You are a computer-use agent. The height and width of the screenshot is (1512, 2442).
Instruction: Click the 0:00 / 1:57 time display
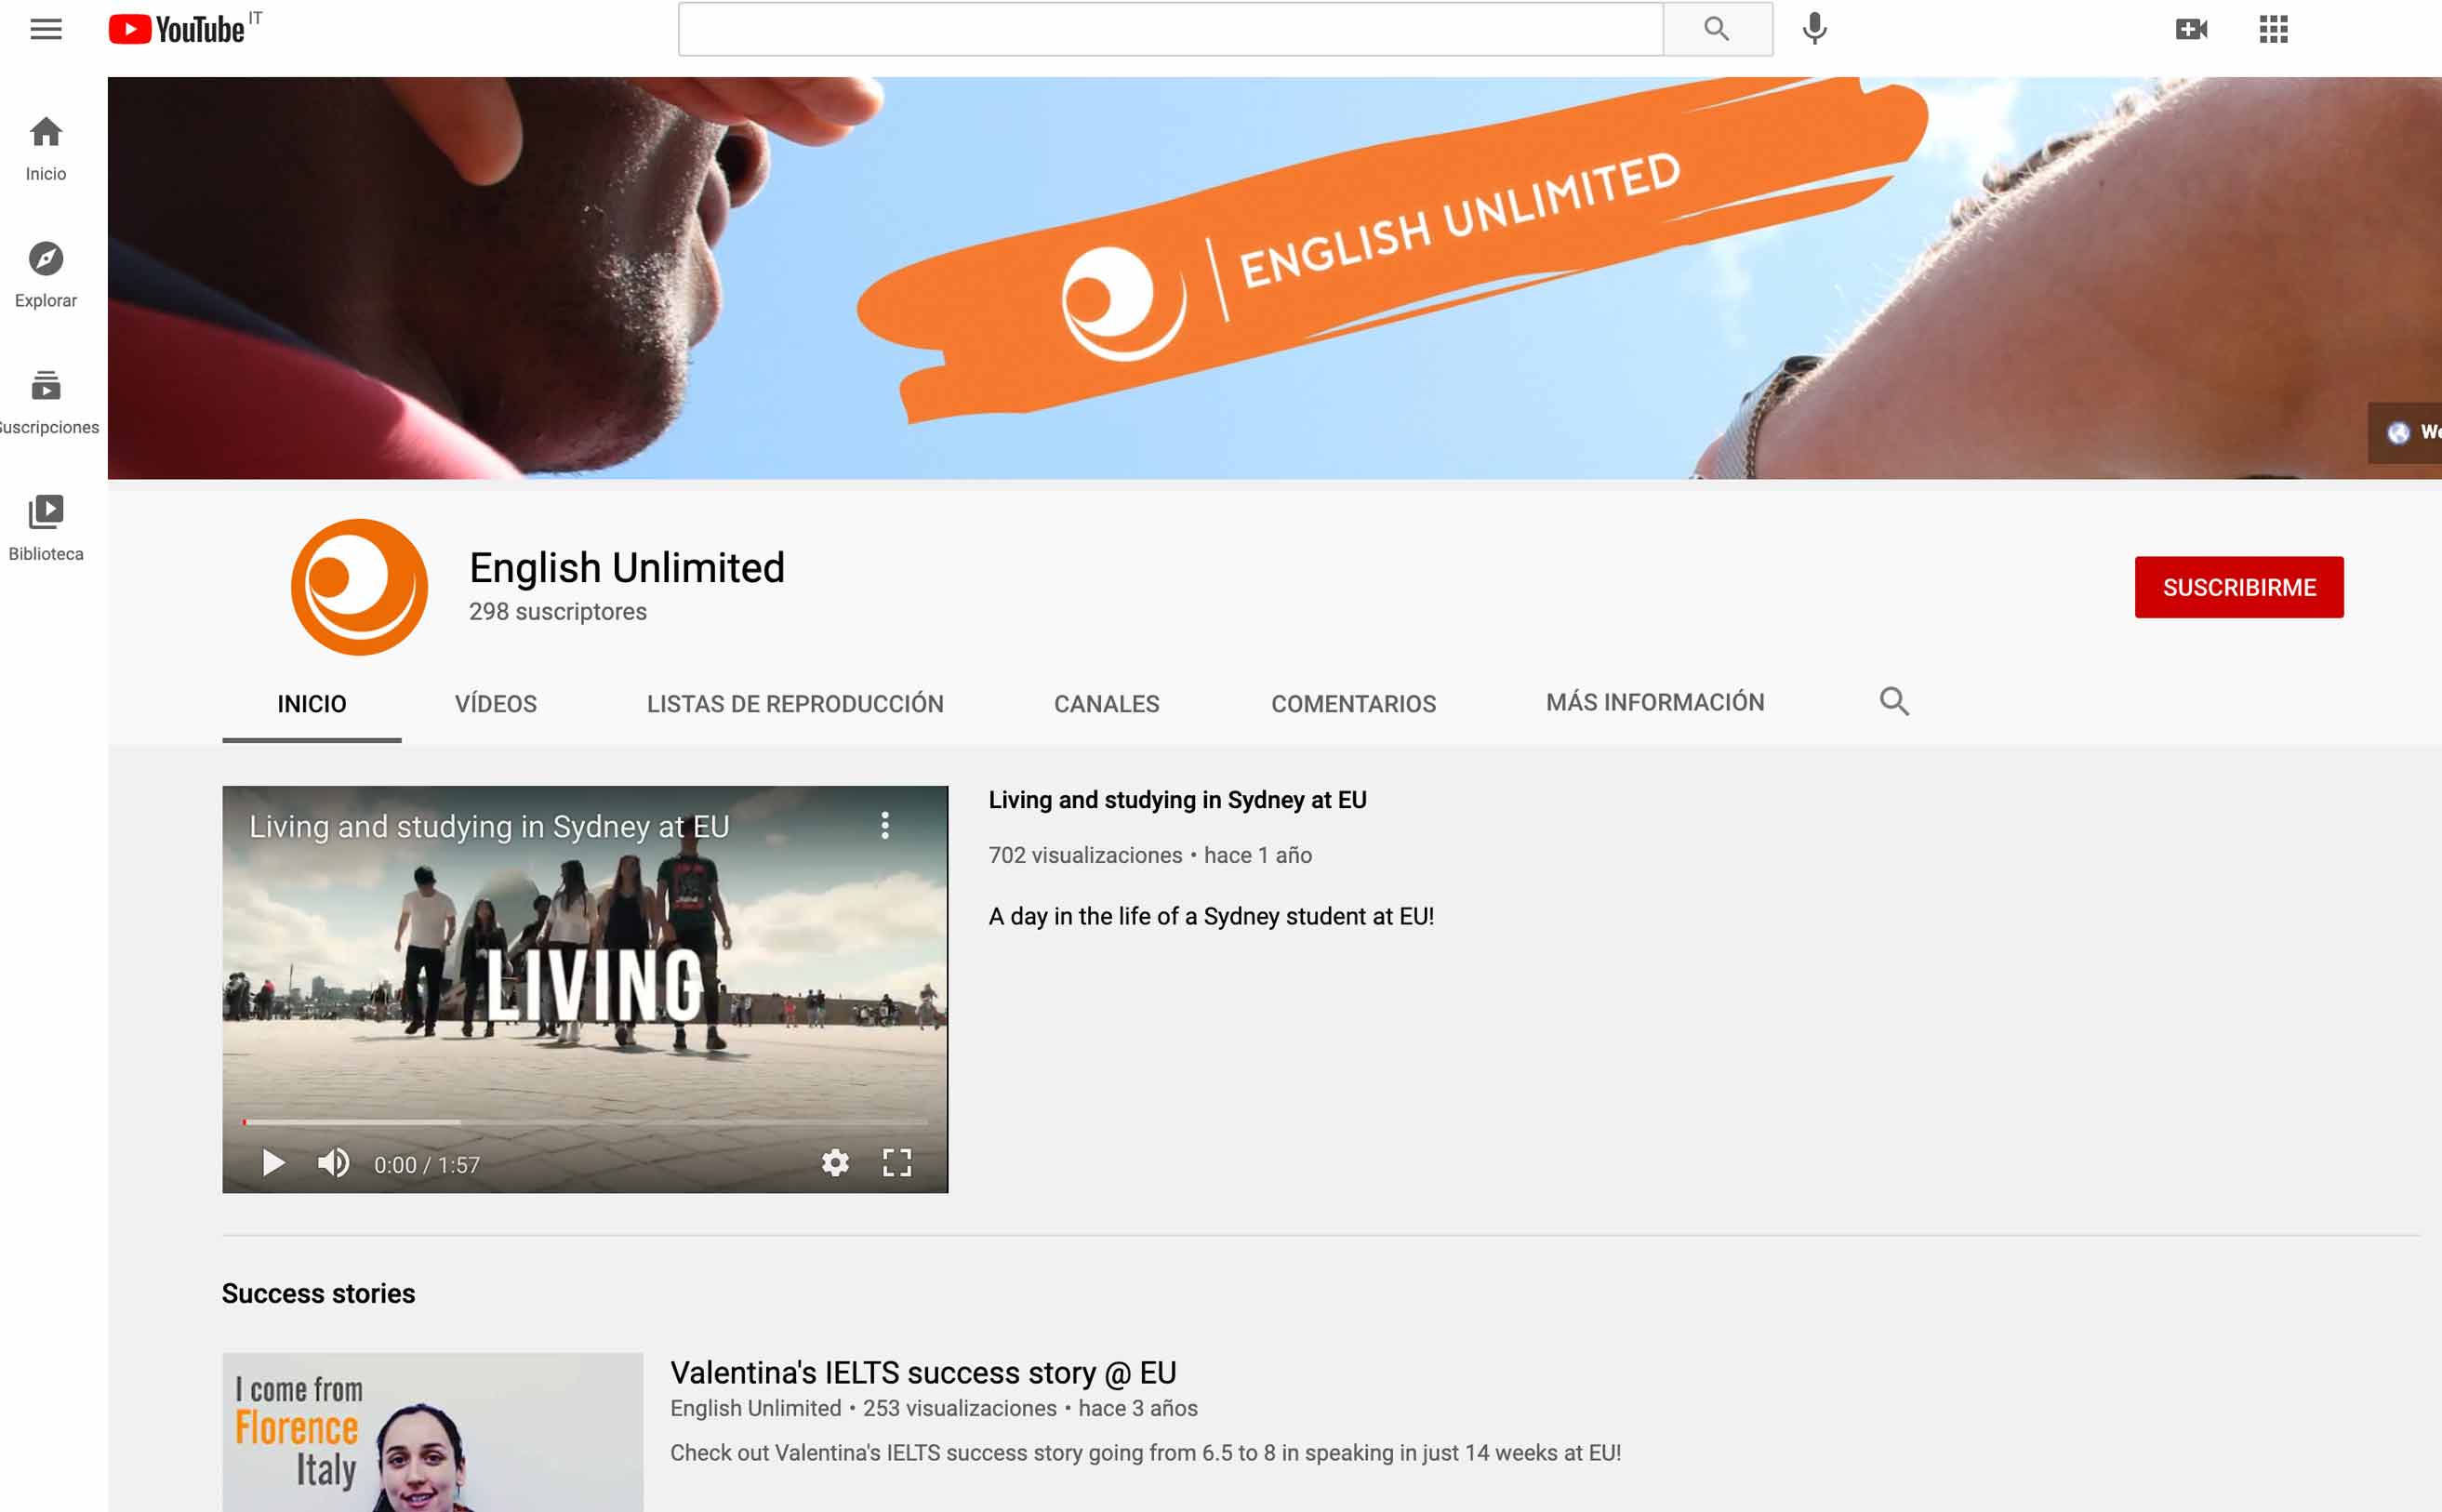427,1165
